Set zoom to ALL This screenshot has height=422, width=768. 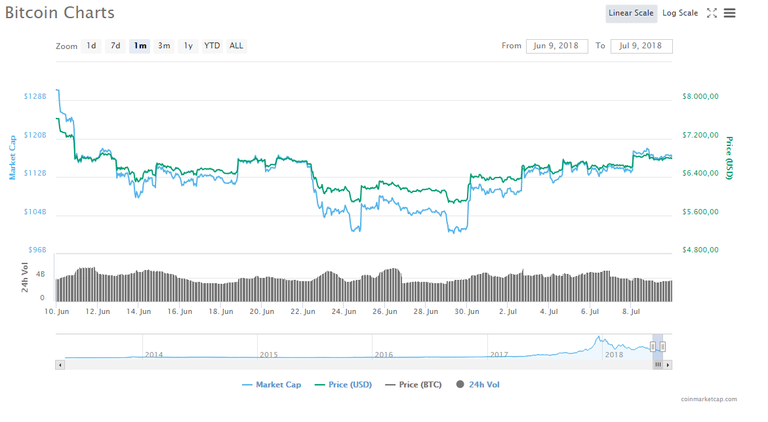point(236,46)
